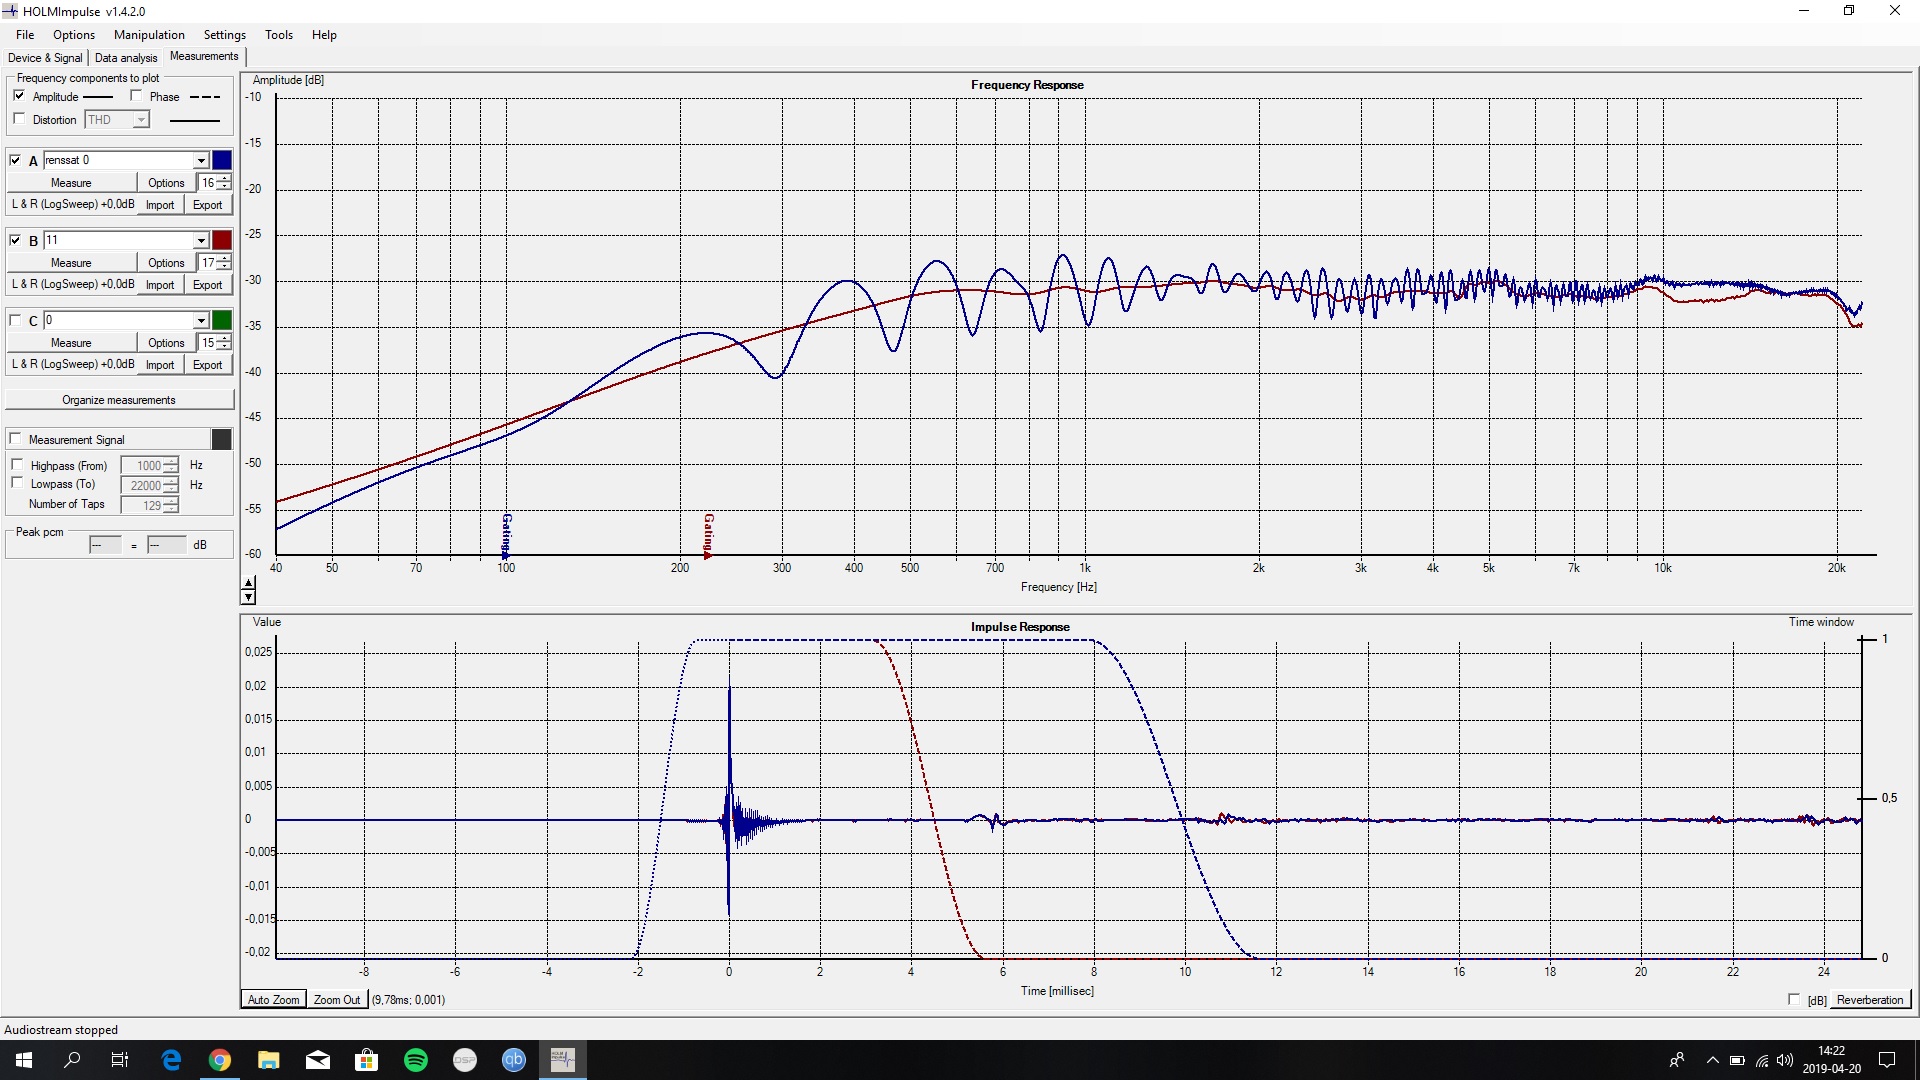Open Mail app from taskbar

318,1060
